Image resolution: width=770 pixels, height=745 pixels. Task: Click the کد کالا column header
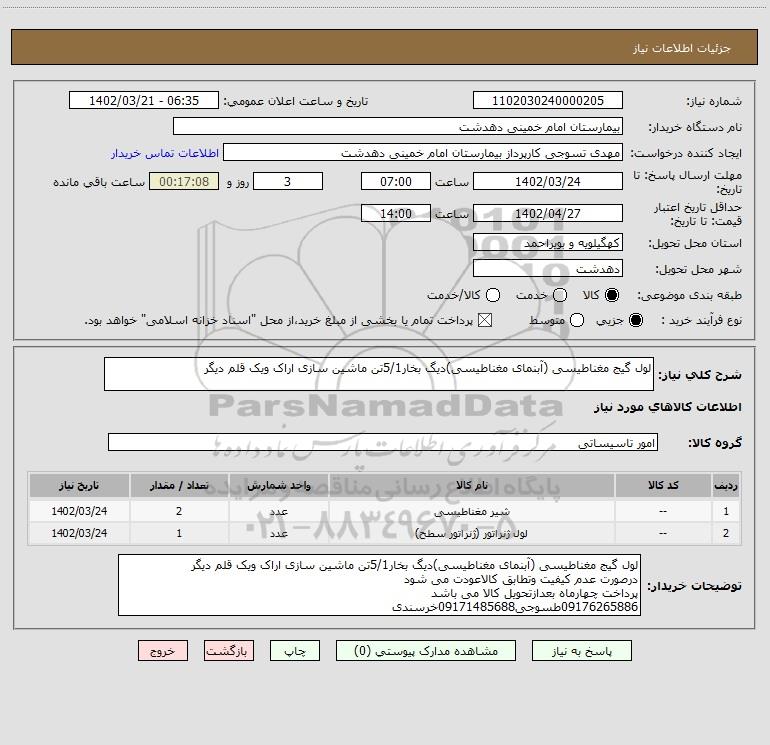pos(663,486)
